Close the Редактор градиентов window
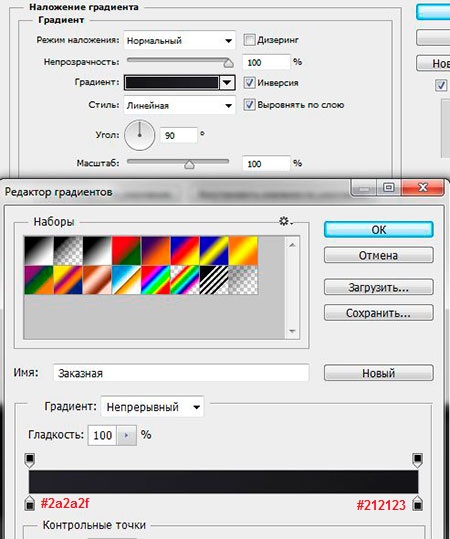This screenshot has height=539, width=450. [x=422, y=188]
